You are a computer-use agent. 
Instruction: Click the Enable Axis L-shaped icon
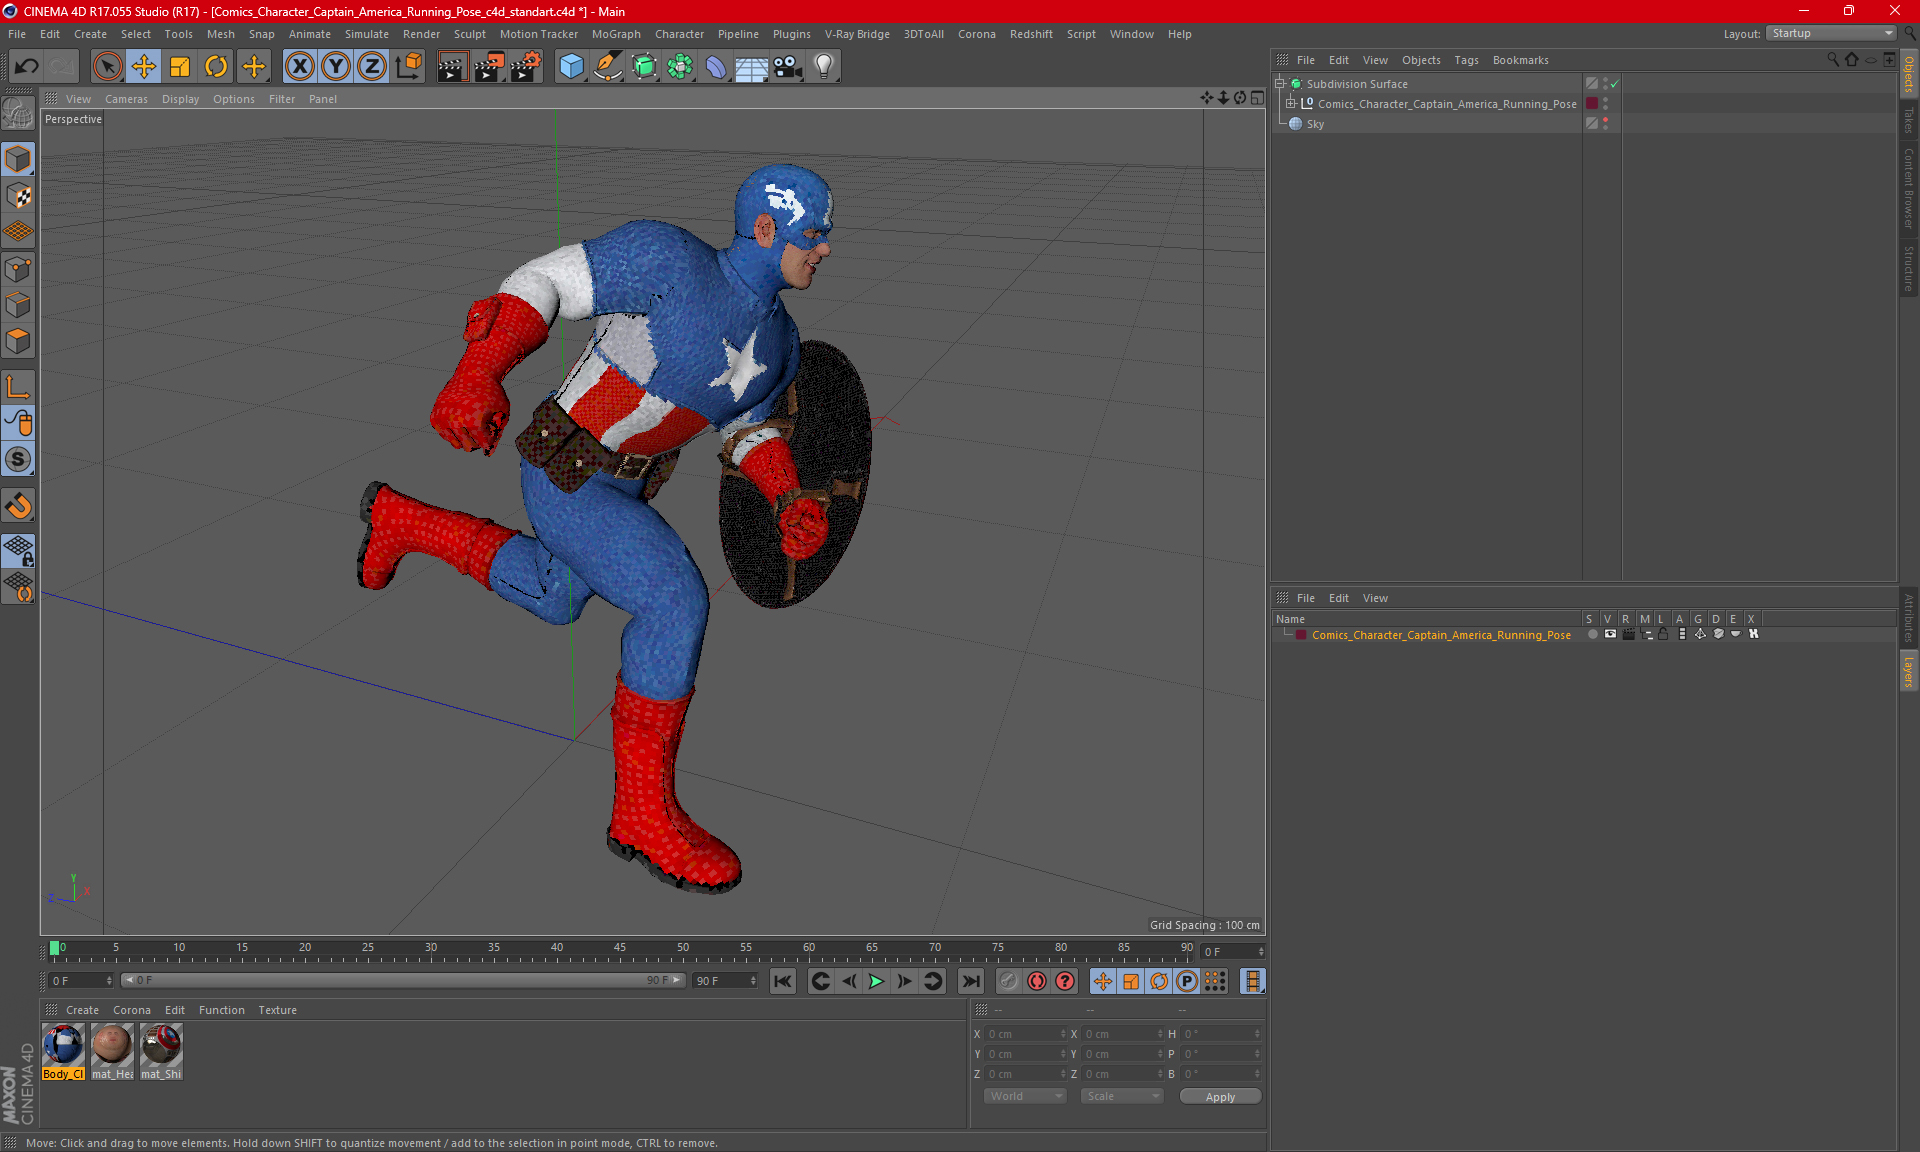tap(18, 387)
